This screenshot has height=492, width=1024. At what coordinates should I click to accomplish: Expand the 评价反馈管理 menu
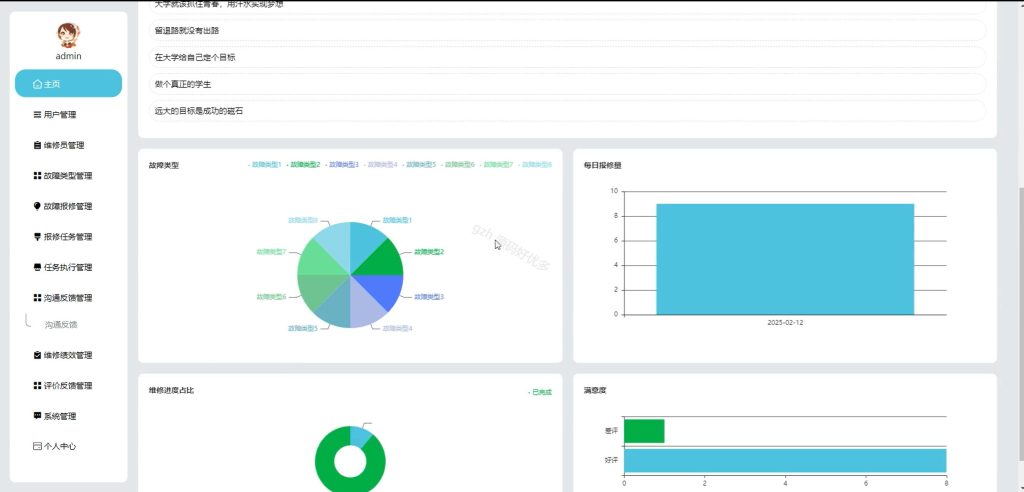(x=69, y=385)
